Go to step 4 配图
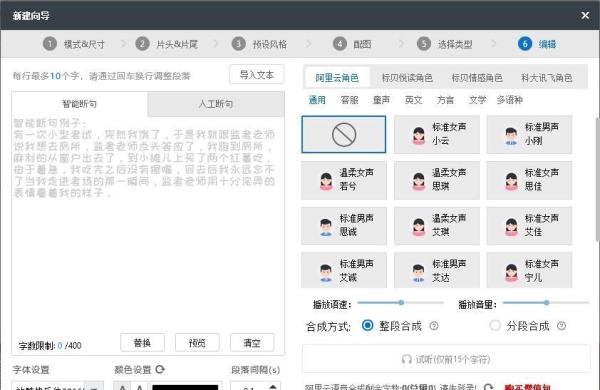The height and width of the screenshot is (390, 600). [352, 44]
